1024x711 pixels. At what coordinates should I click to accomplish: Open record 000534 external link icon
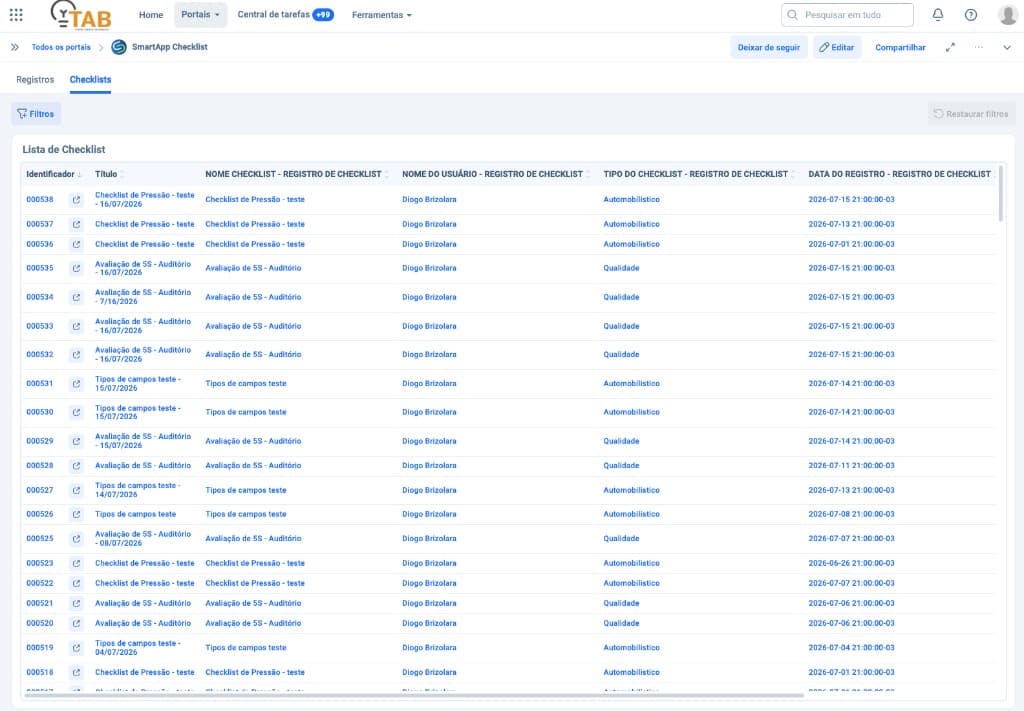click(x=76, y=297)
